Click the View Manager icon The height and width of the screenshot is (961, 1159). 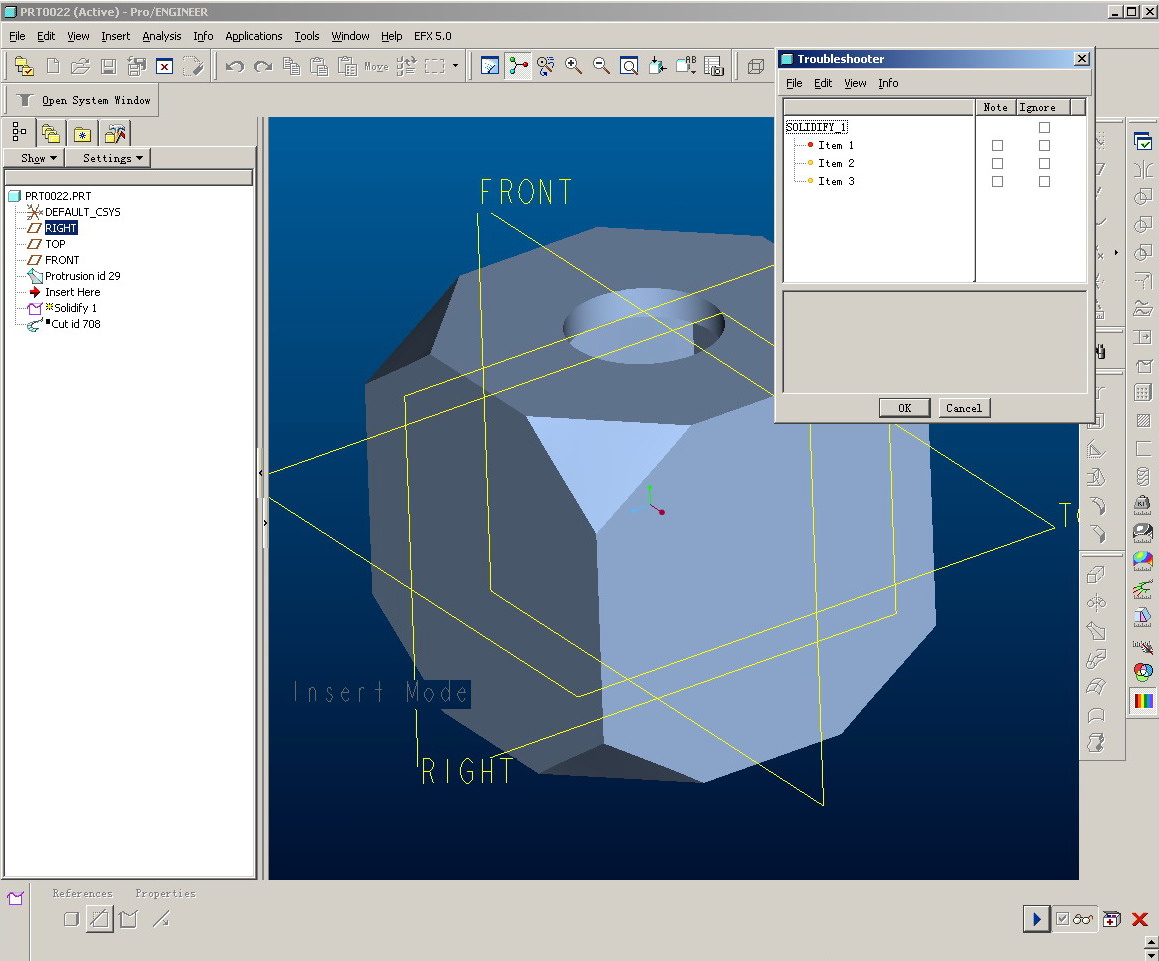tap(714, 66)
